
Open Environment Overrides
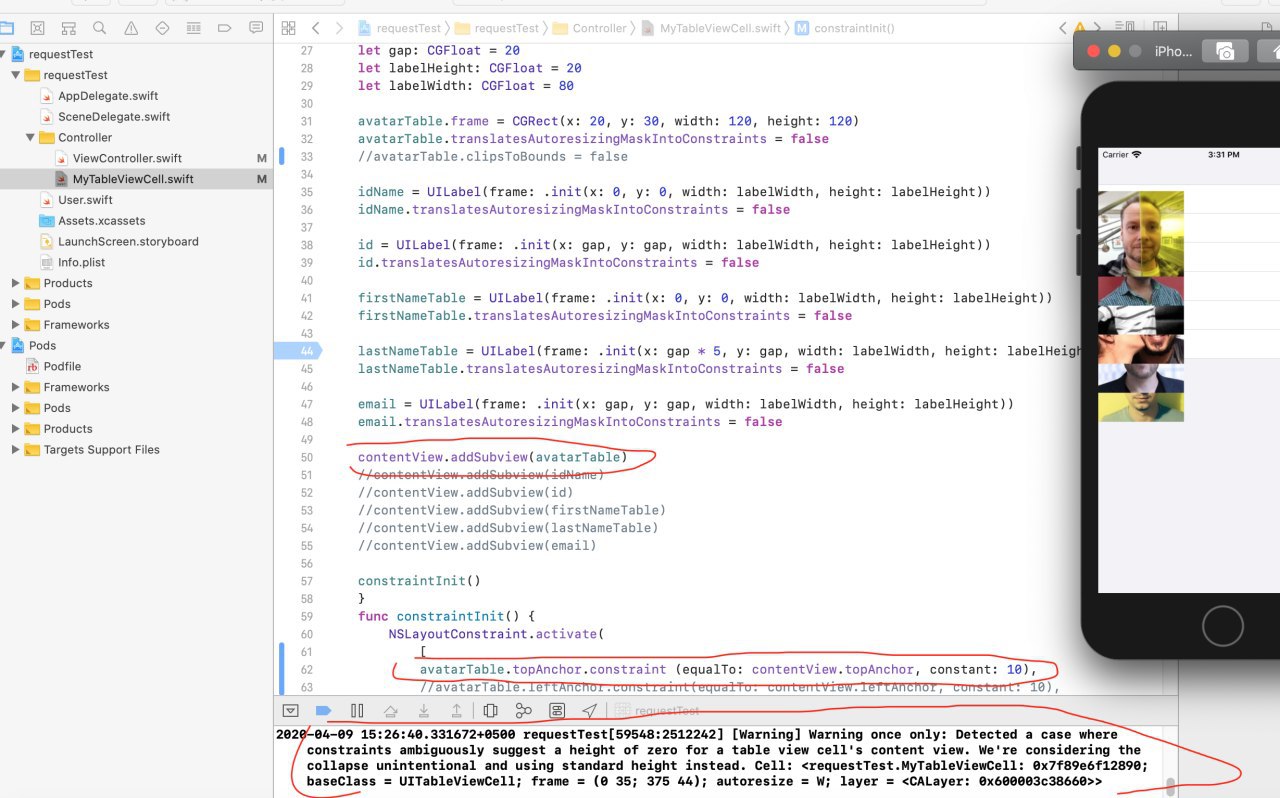pyautogui.click(x=557, y=710)
